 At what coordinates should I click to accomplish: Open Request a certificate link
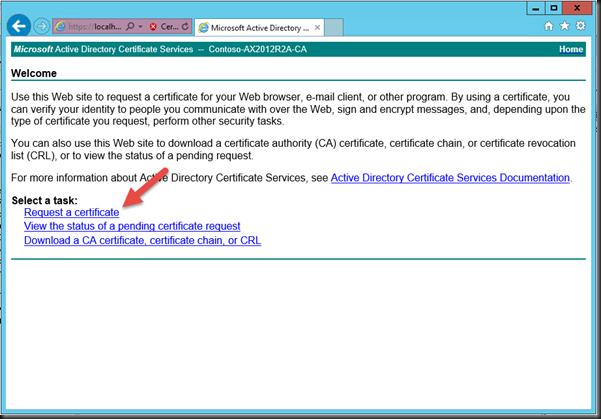[x=72, y=212]
